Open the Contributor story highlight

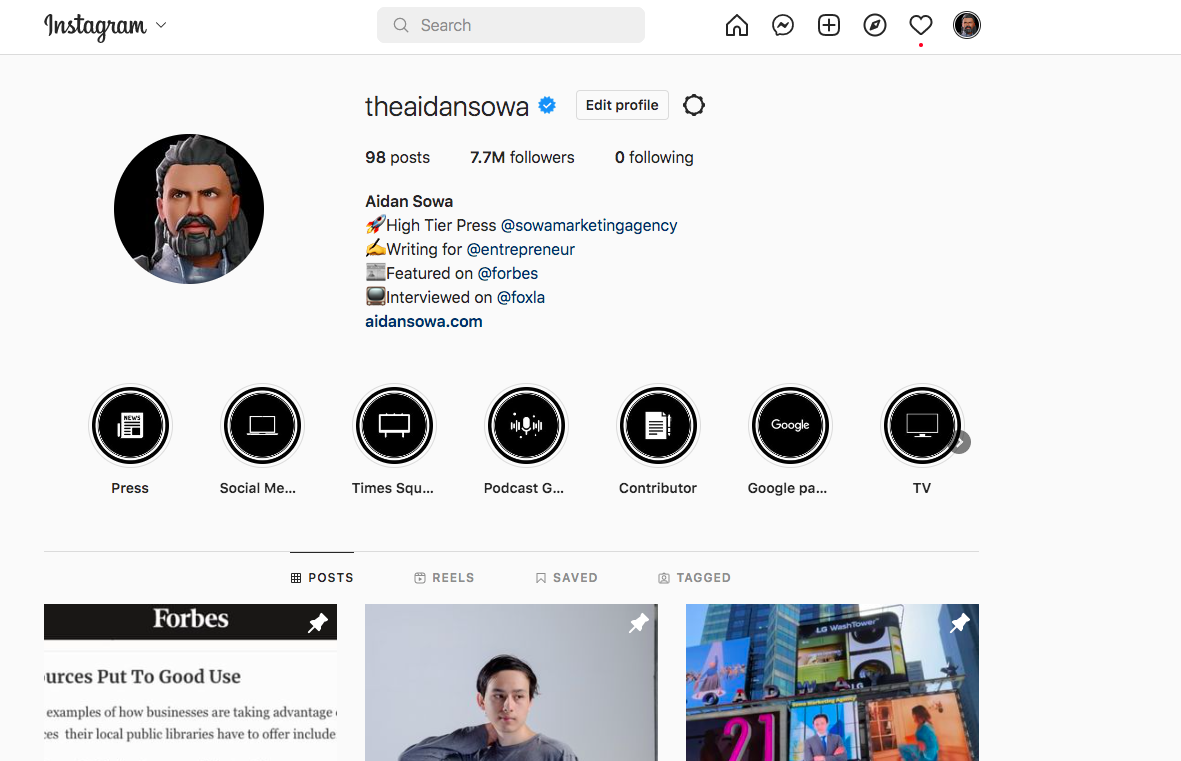pos(658,426)
